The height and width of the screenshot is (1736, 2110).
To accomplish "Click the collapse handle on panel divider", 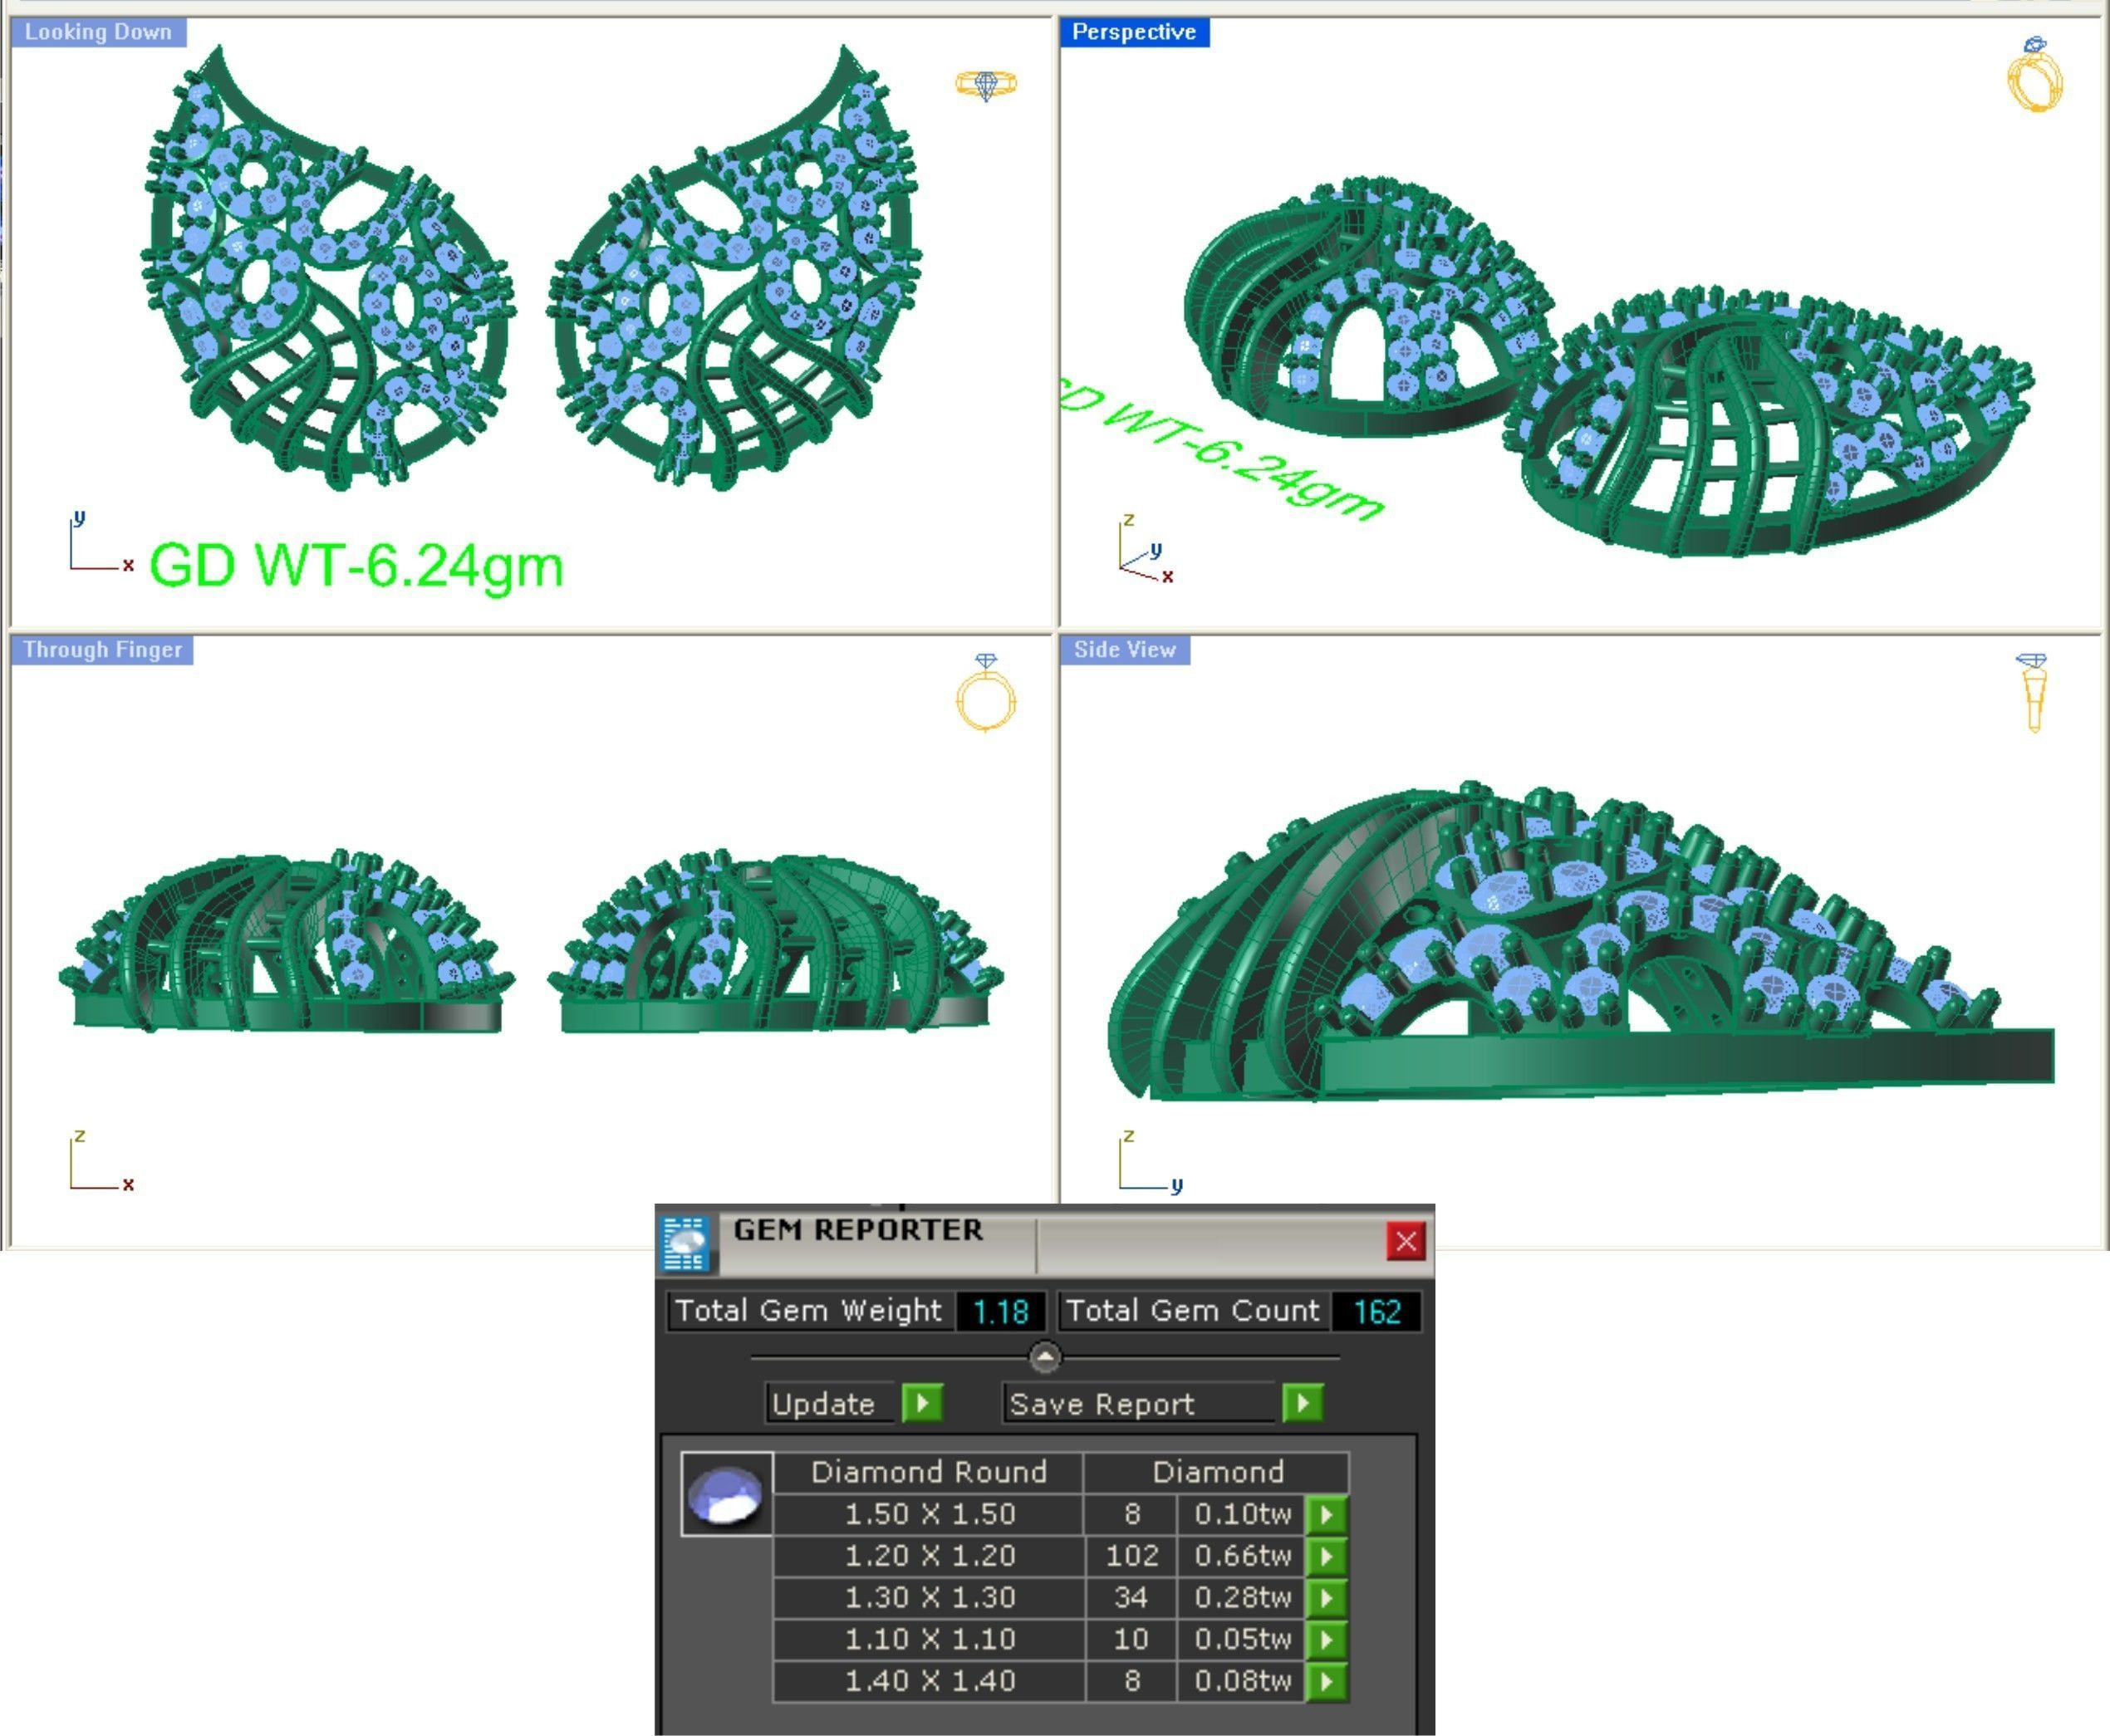I will (1044, 1357).
